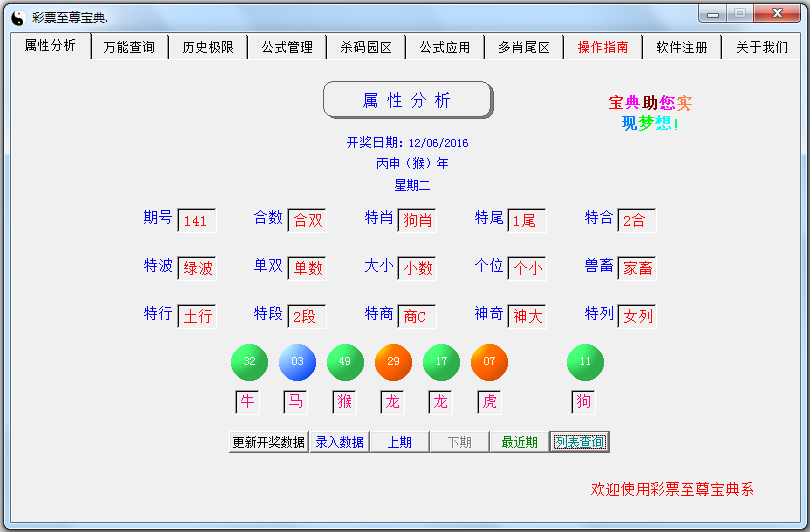Click the 兽畜 field showing 家畜
Viewport: 810px width, 532px height.
(637, 268)
